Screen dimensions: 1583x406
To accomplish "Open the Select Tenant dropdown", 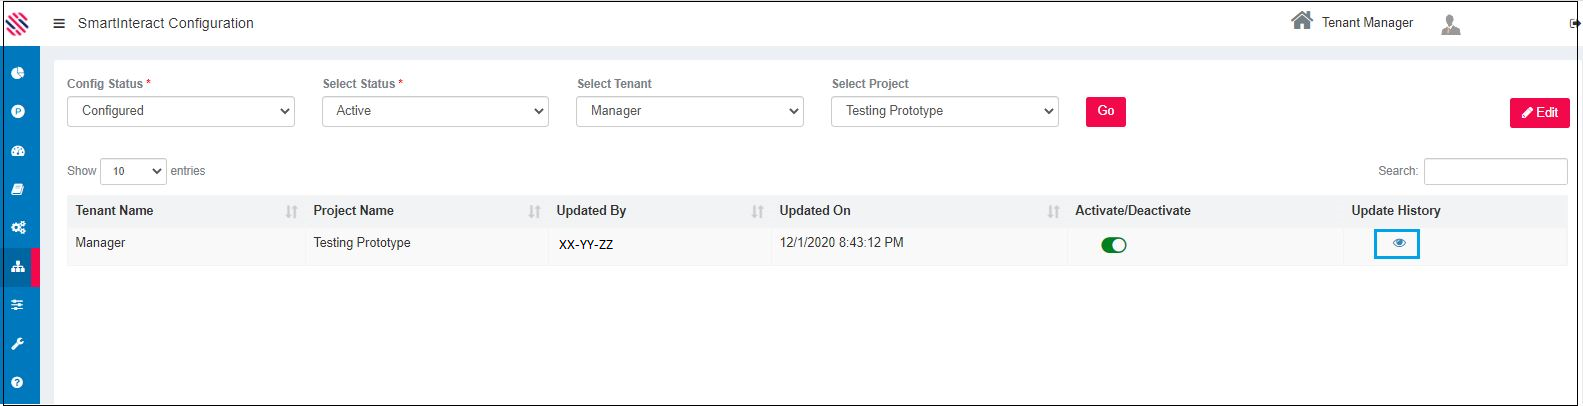I will [690, 111].
